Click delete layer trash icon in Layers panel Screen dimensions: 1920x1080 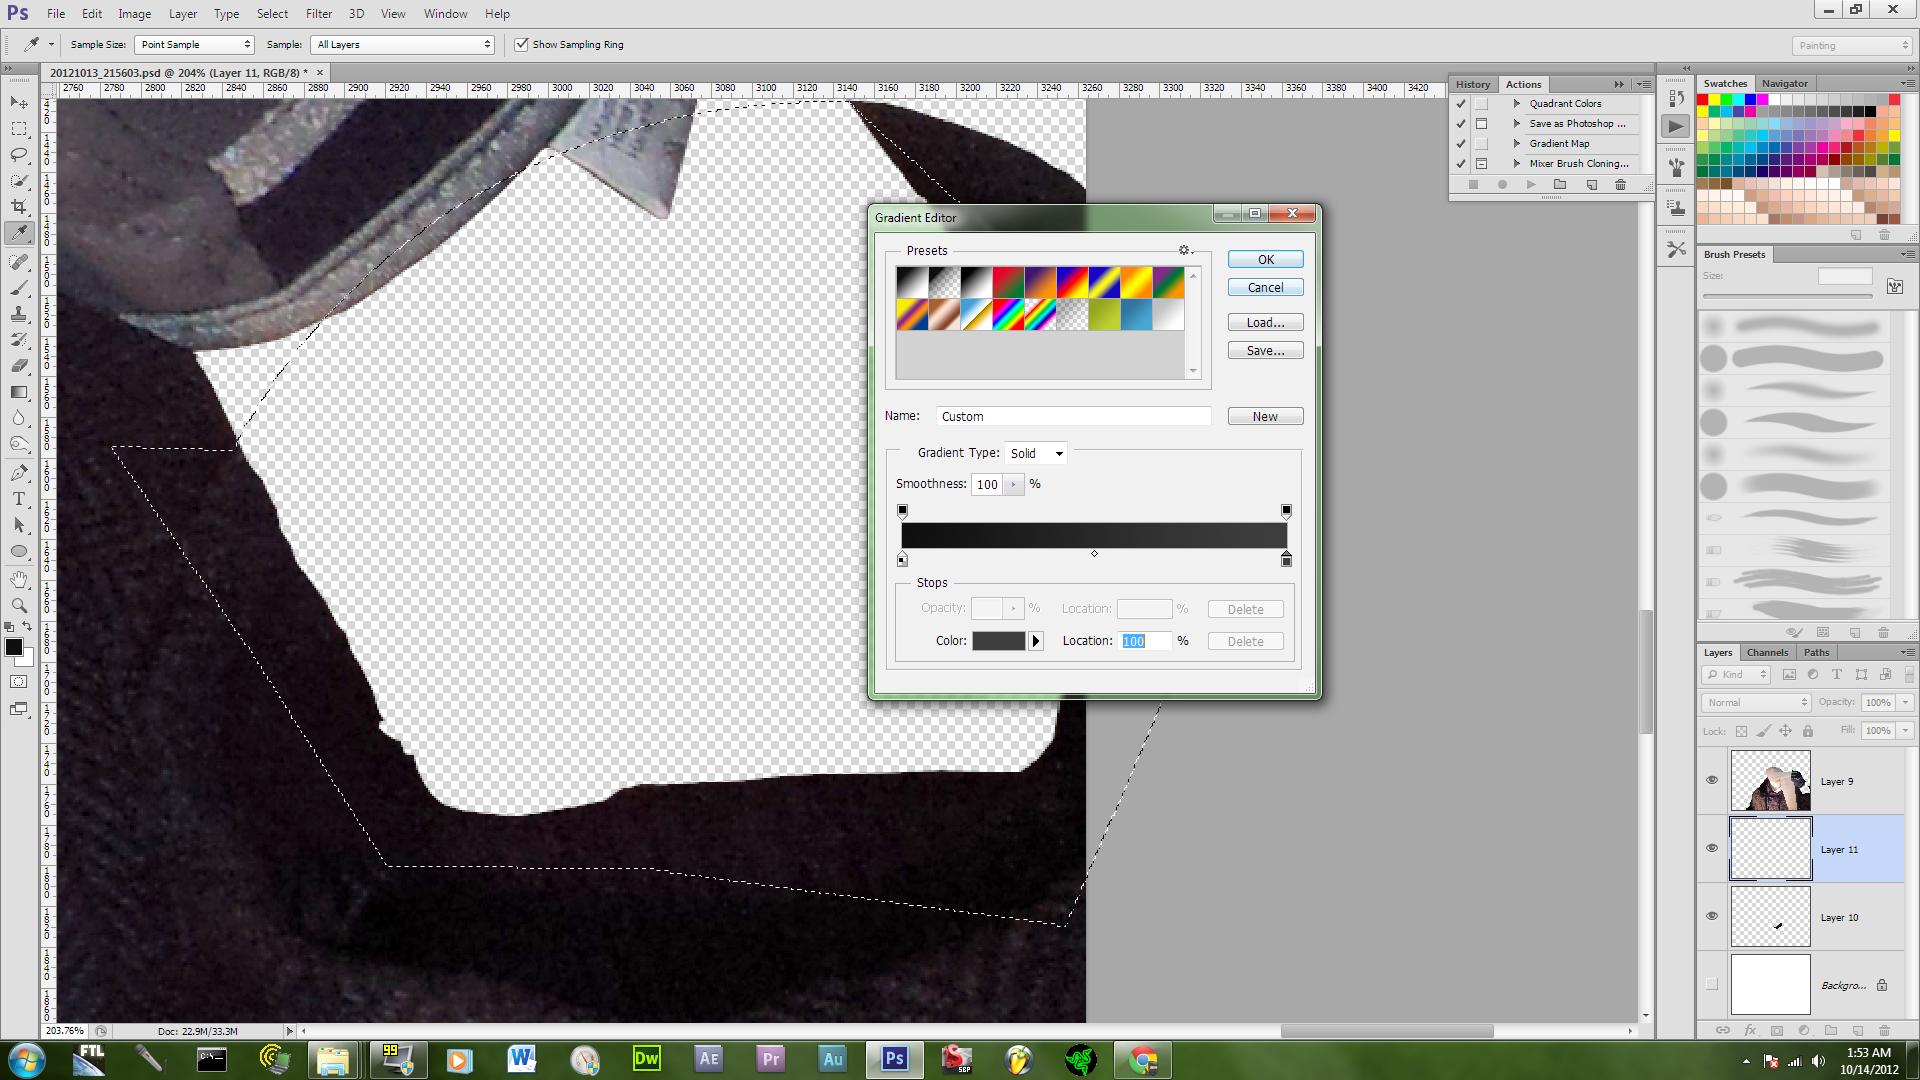[x=1884, y=1030]
